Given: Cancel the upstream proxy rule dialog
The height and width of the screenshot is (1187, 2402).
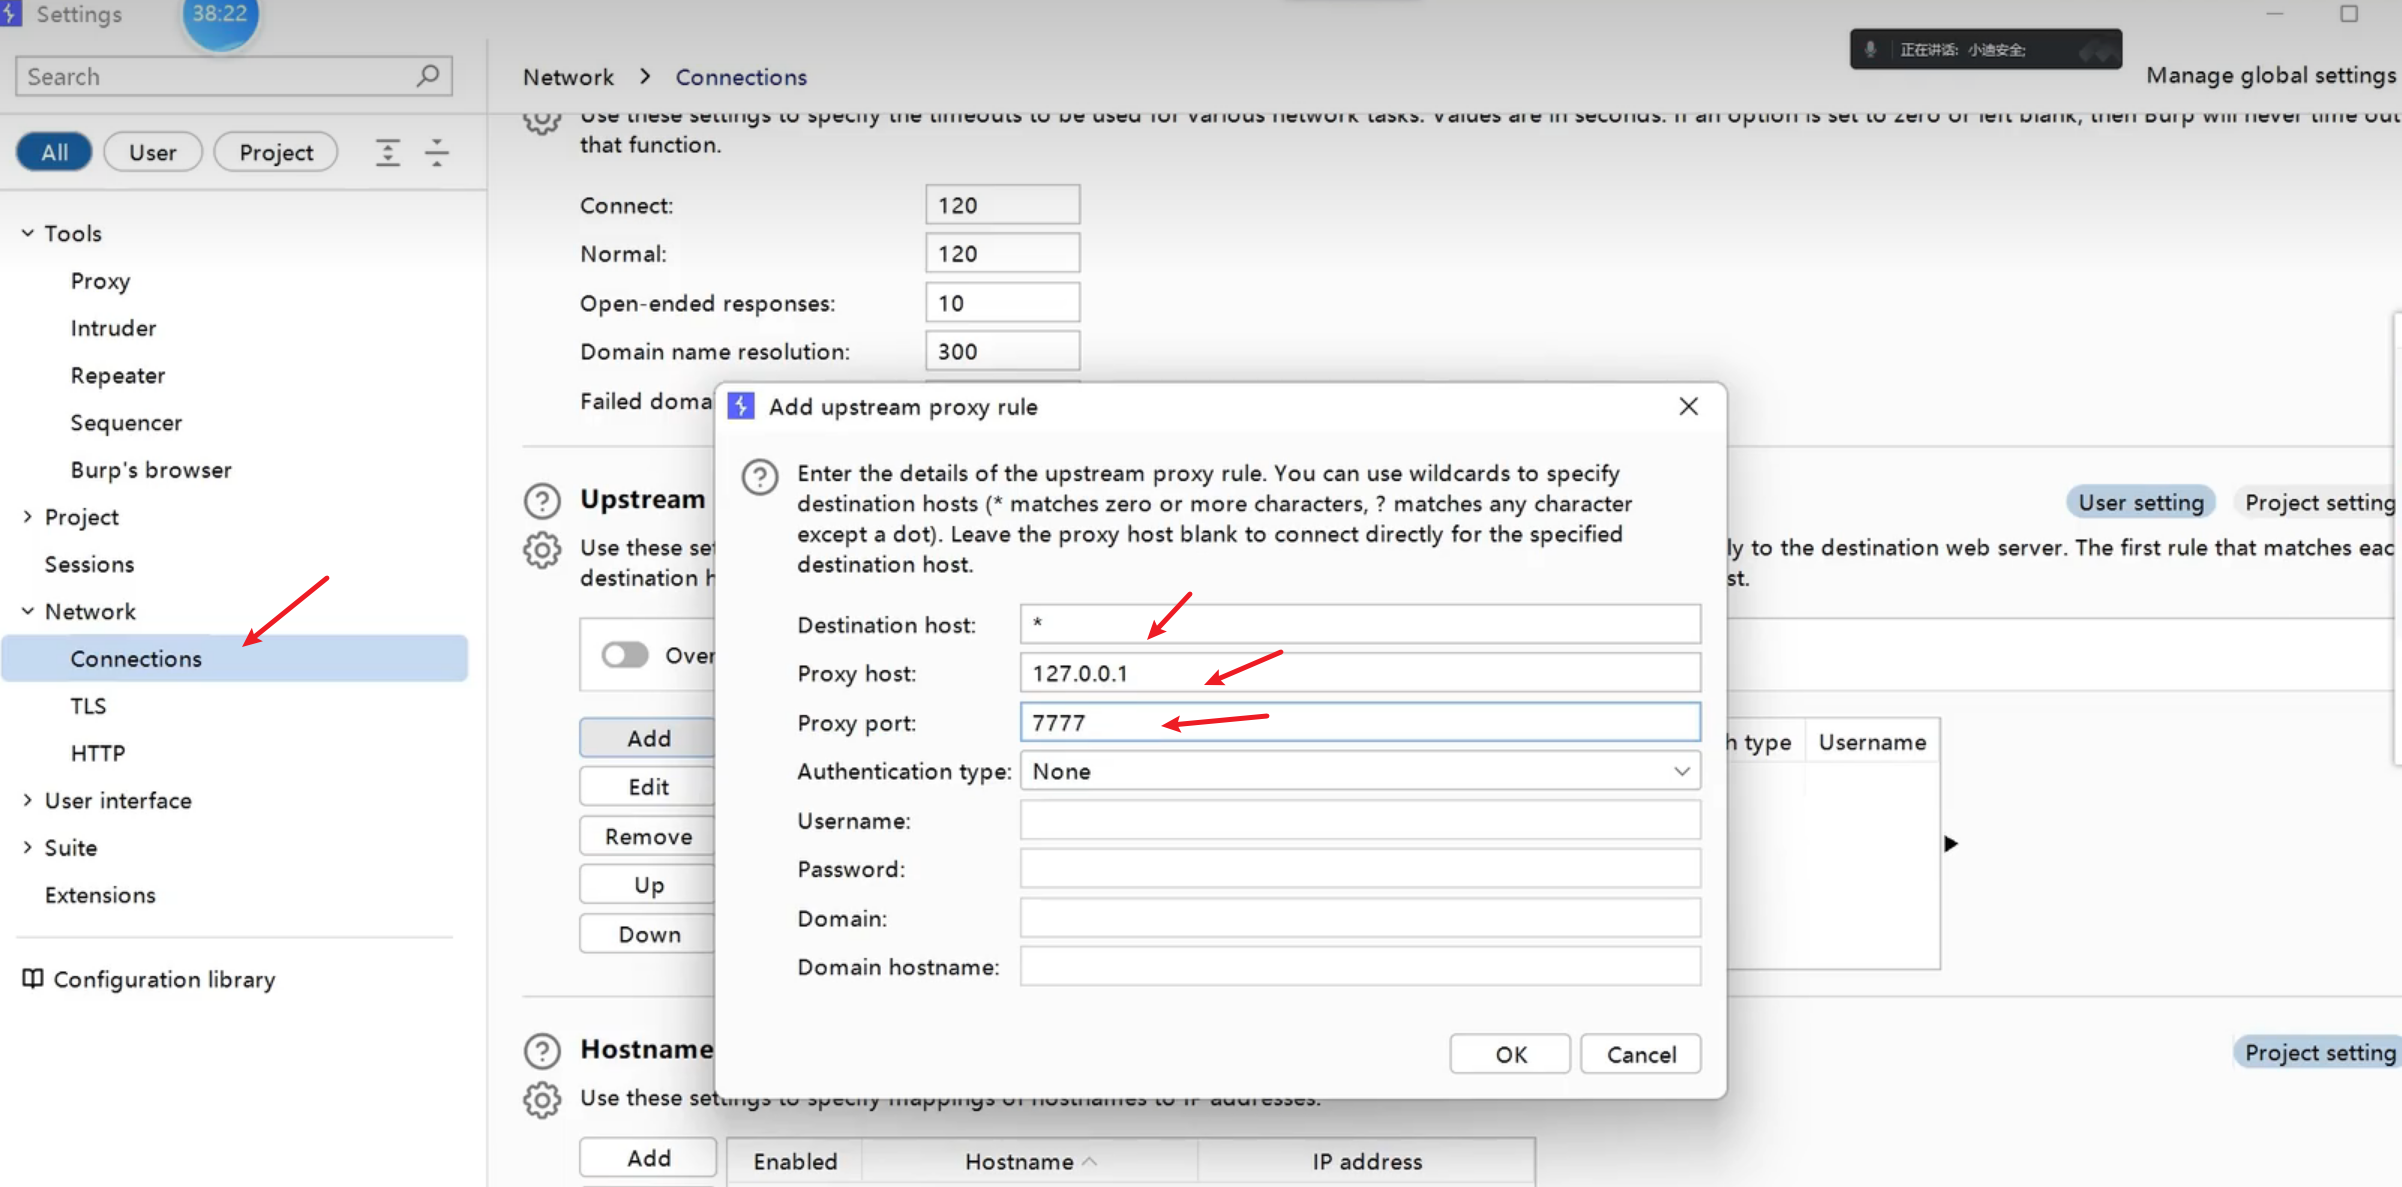Looking at the screenshot, I should tap(1640, 1054).
